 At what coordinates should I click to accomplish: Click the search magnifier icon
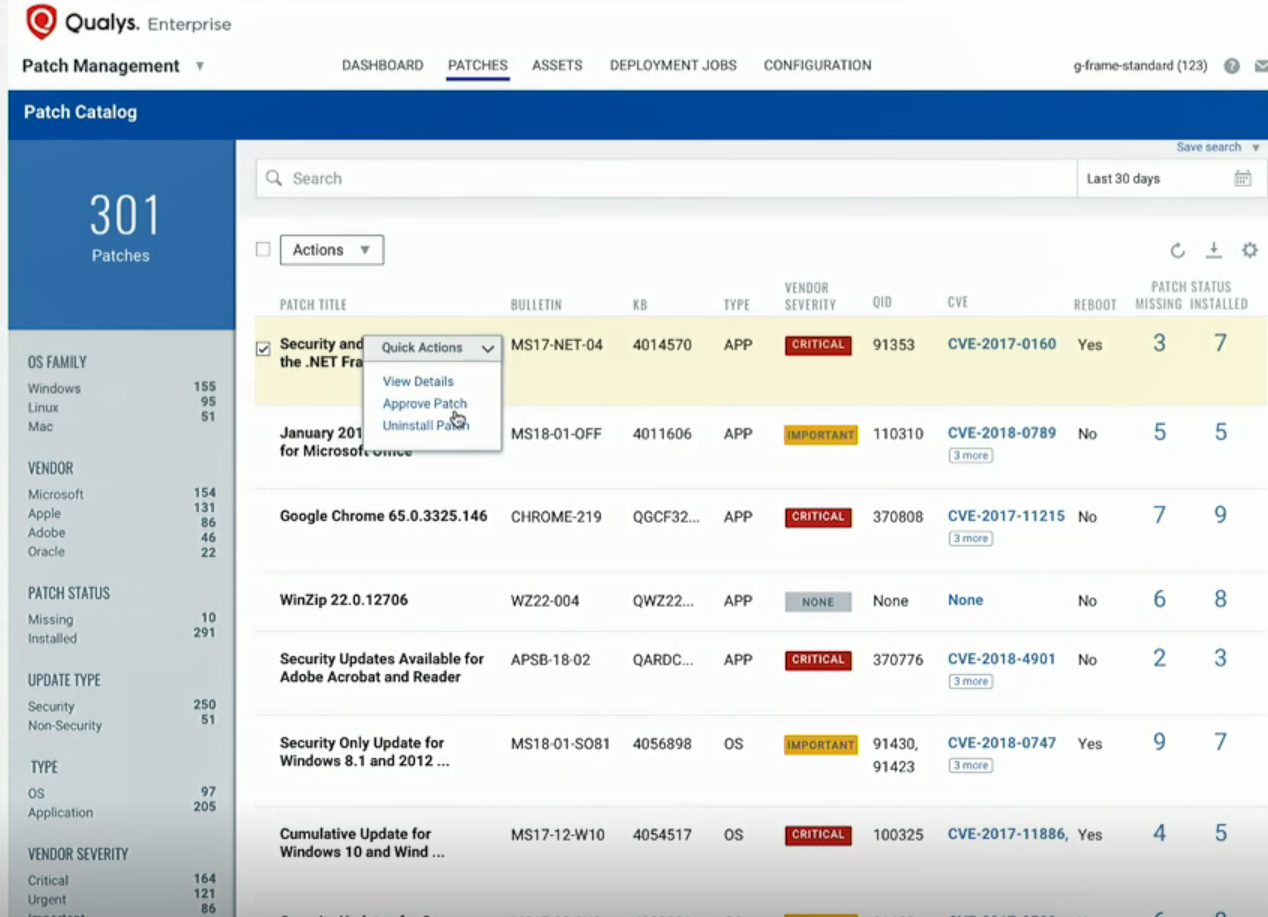point(274,179)
